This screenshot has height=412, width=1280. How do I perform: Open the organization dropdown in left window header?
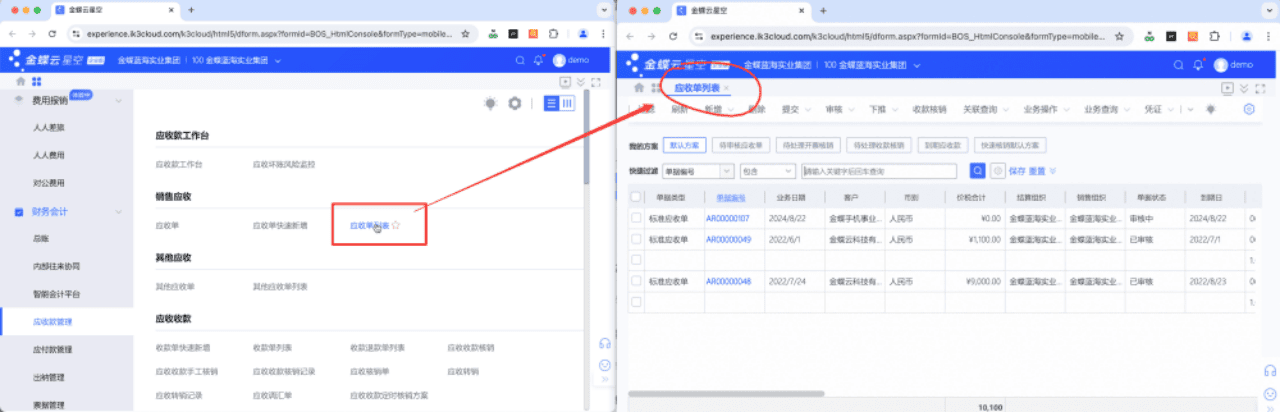(x=279, y=60)
